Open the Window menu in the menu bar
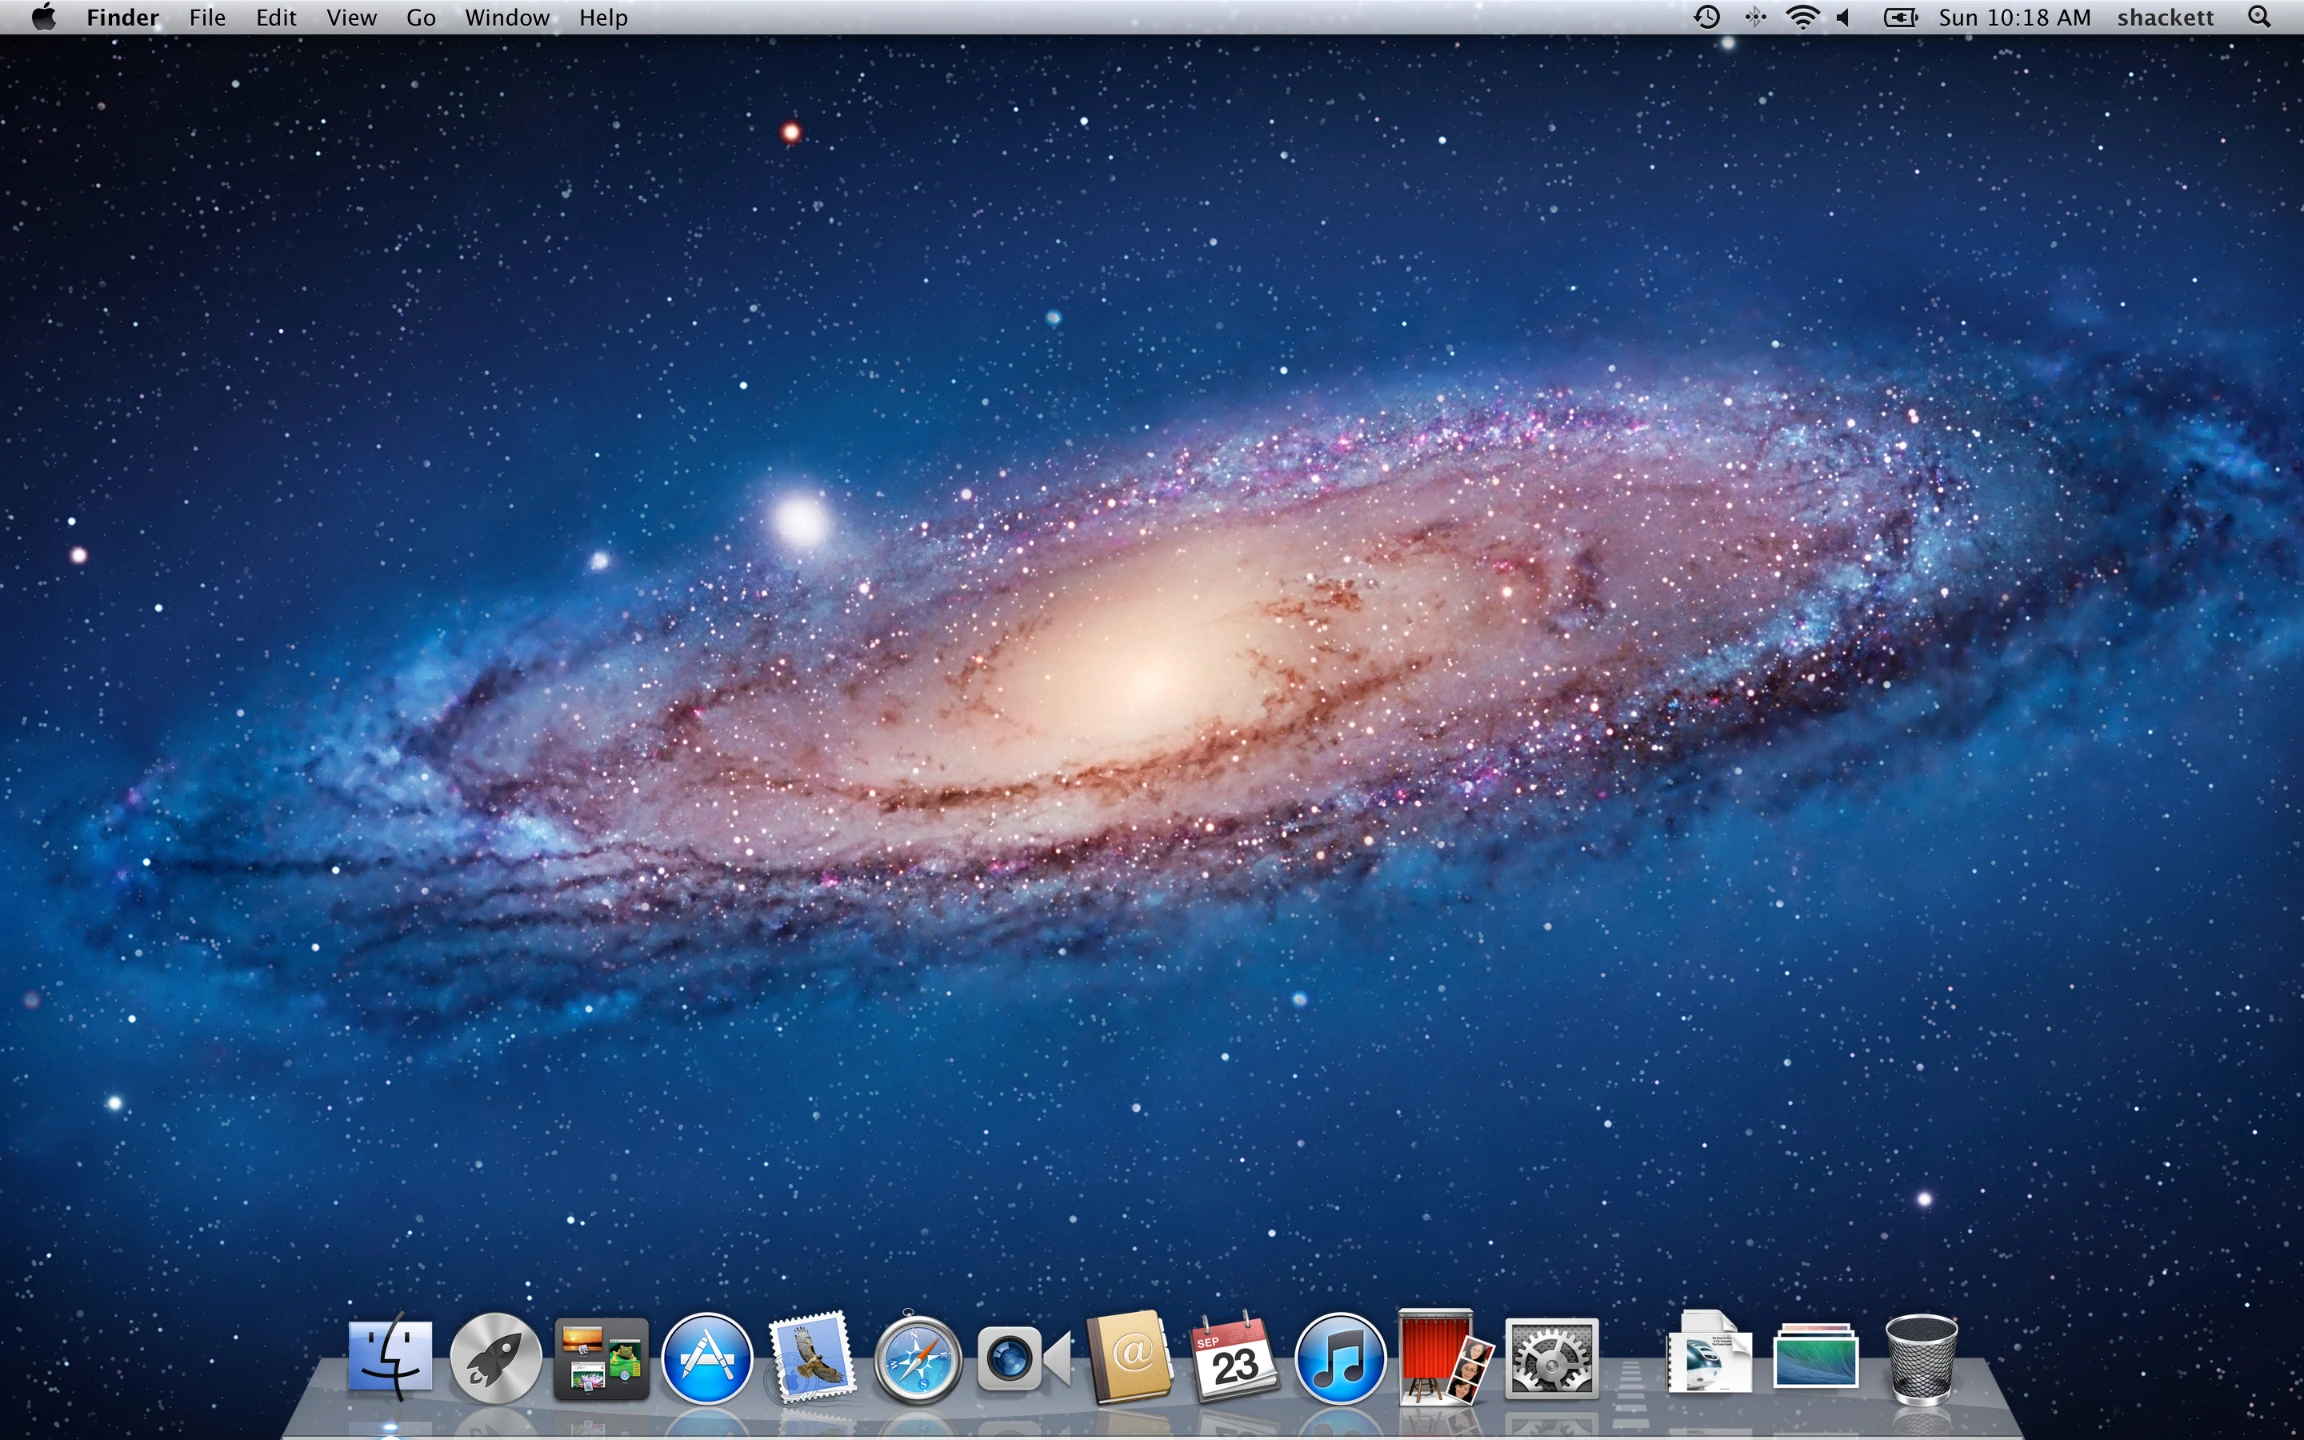 tap(506, 17)
